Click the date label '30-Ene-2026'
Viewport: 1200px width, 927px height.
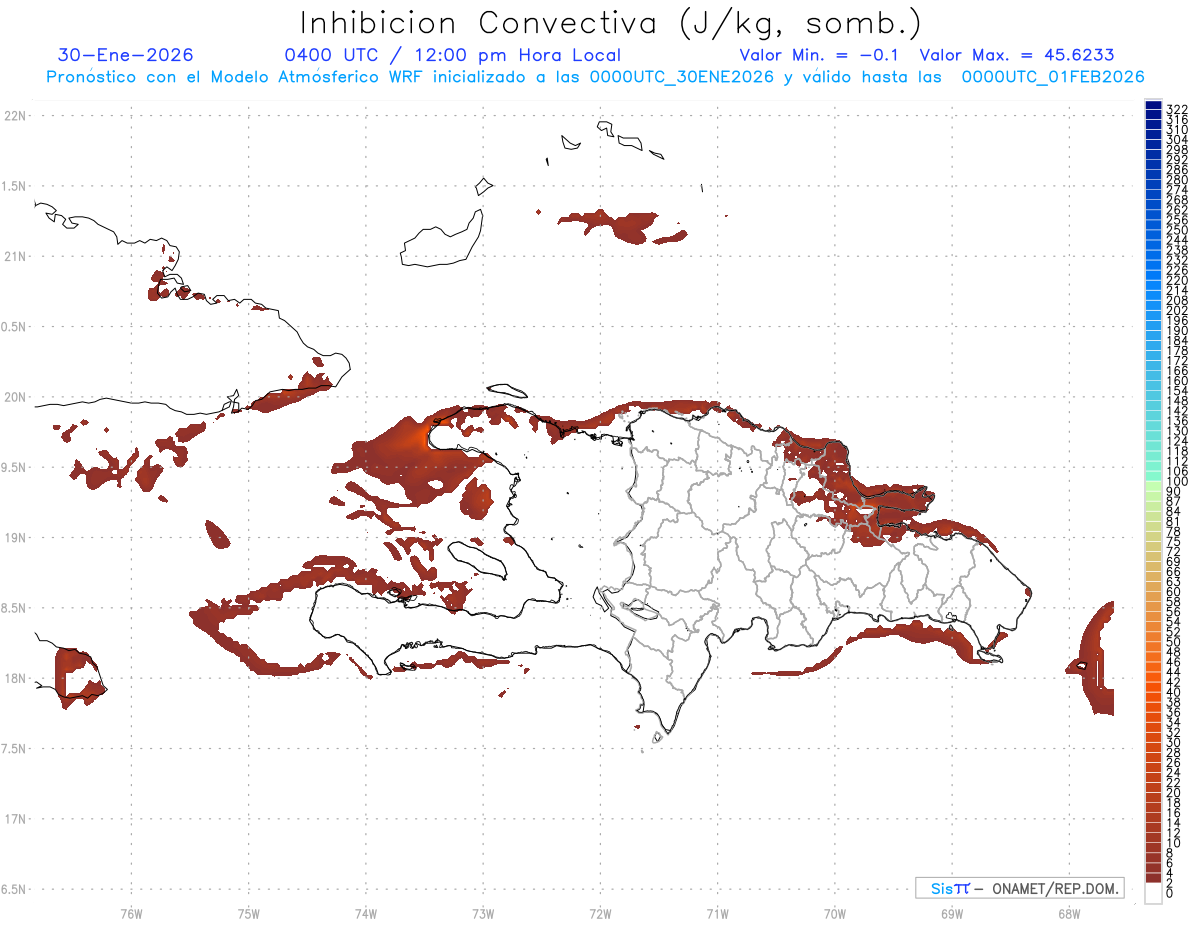click(x=126, y=55)
